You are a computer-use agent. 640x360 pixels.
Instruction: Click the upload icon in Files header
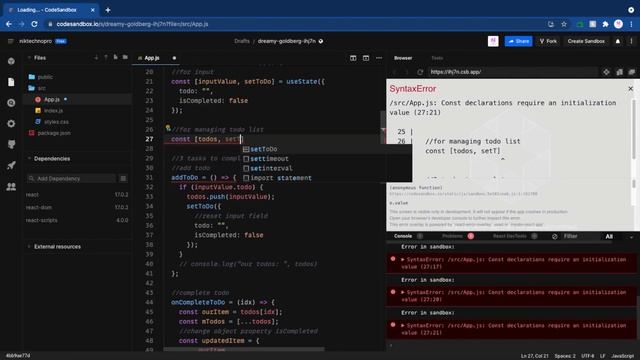[x=106, y=58]
